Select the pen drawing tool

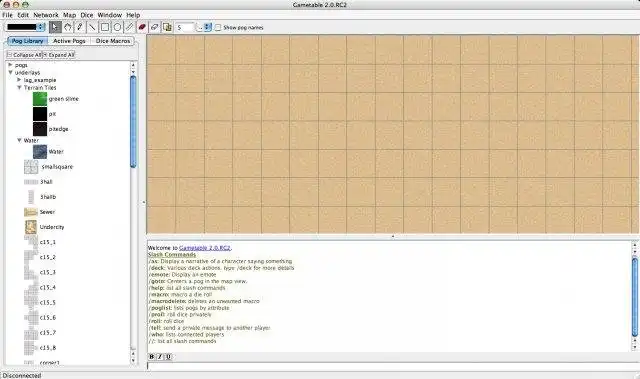pos(80,27)
